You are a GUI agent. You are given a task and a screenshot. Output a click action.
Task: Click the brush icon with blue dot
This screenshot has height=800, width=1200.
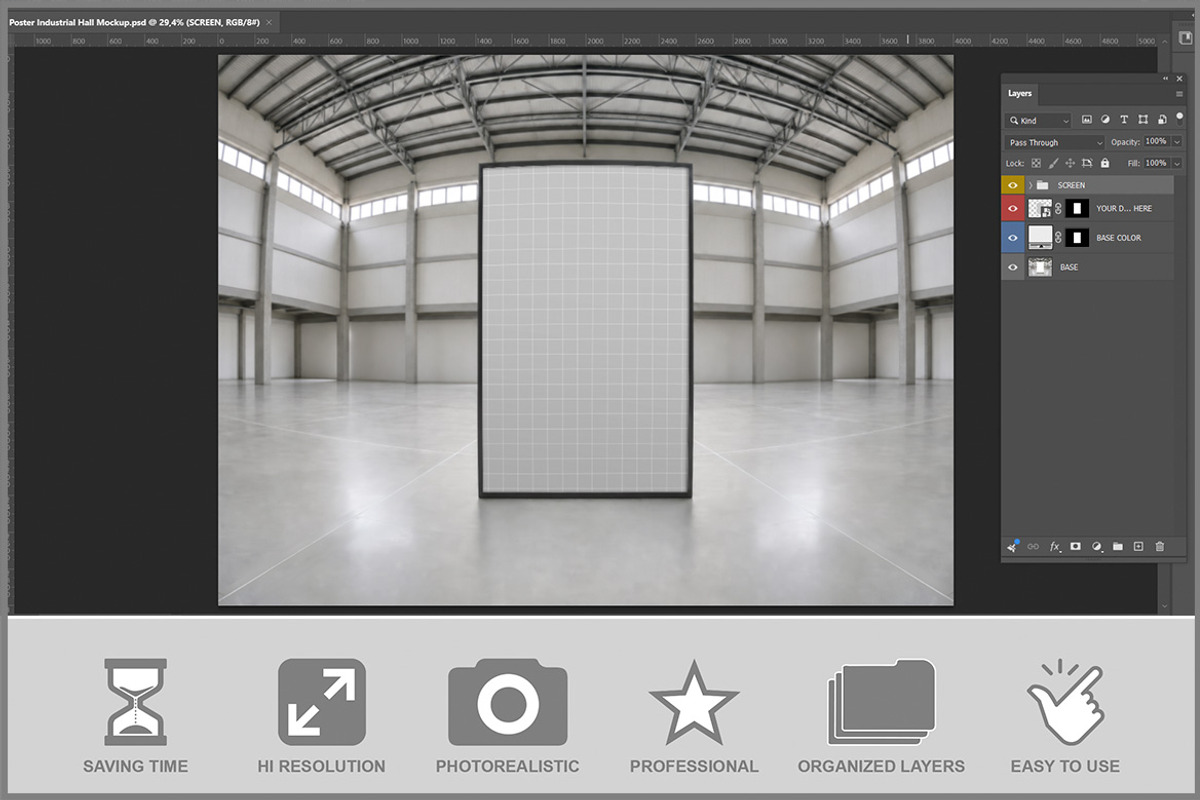pos(1013,546)
